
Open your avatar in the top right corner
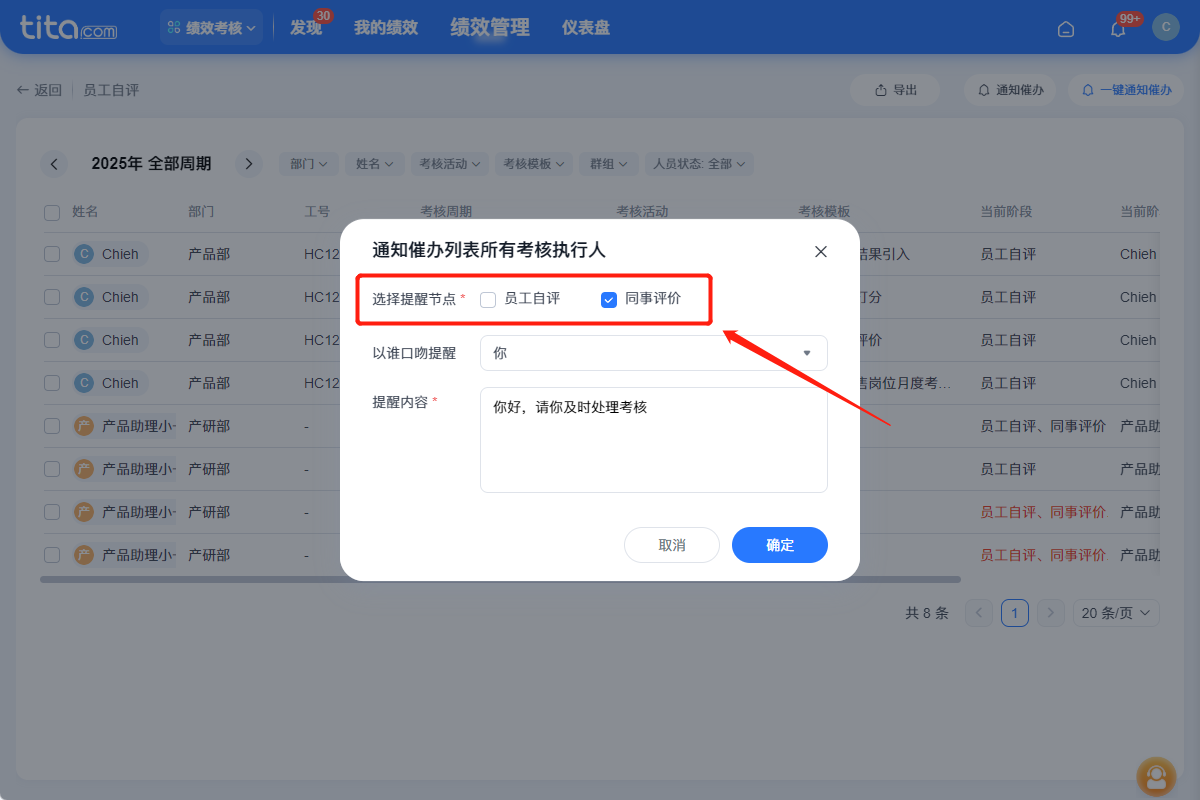tap(1165, 27)
